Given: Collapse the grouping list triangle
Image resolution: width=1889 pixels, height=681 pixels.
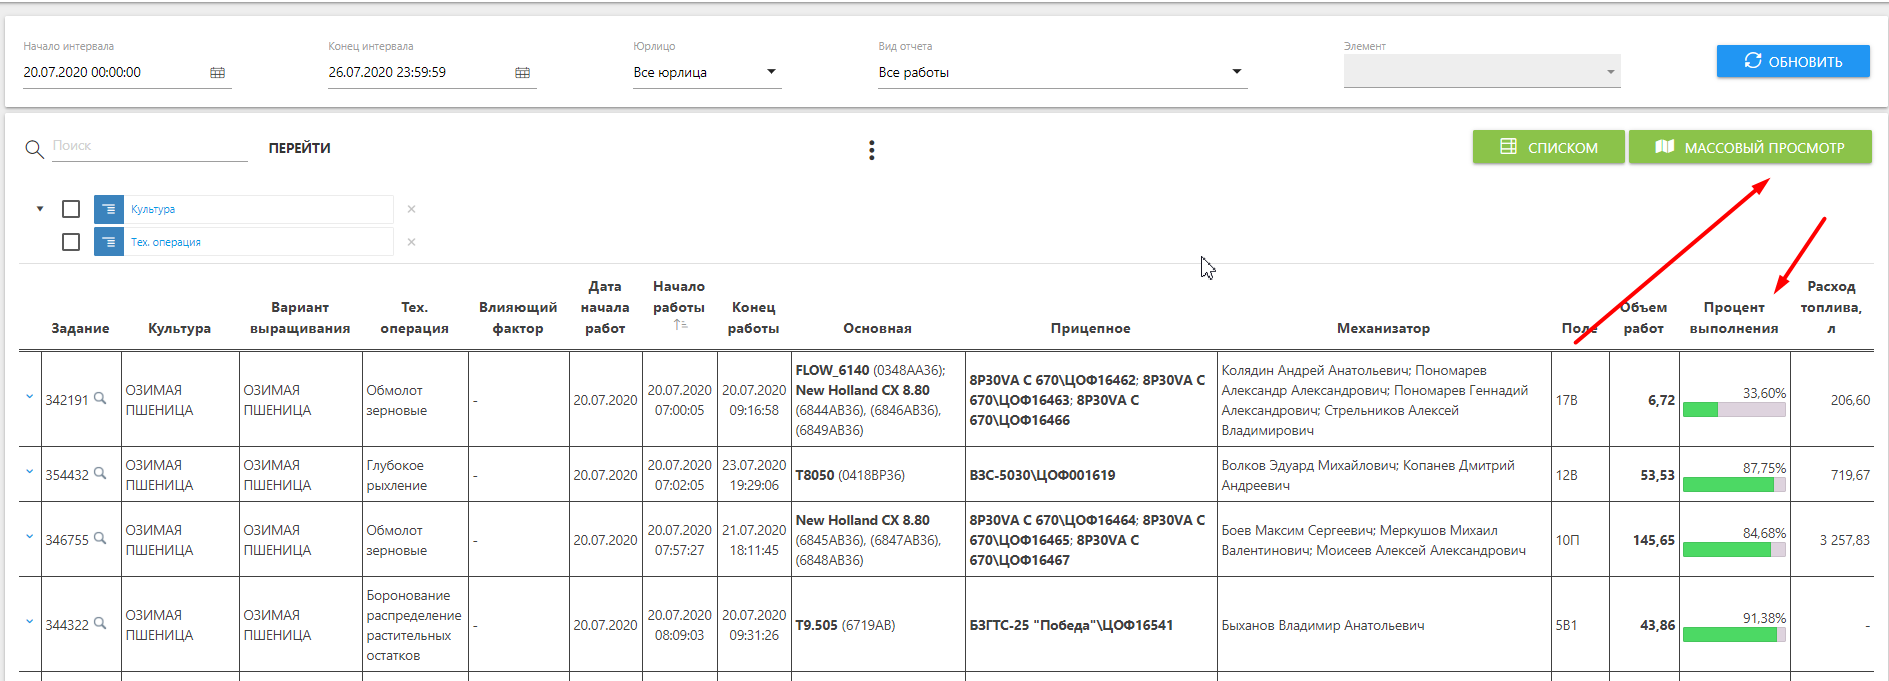Looking at the screenshot, I should pyautogui.click(x=40, y=209).
